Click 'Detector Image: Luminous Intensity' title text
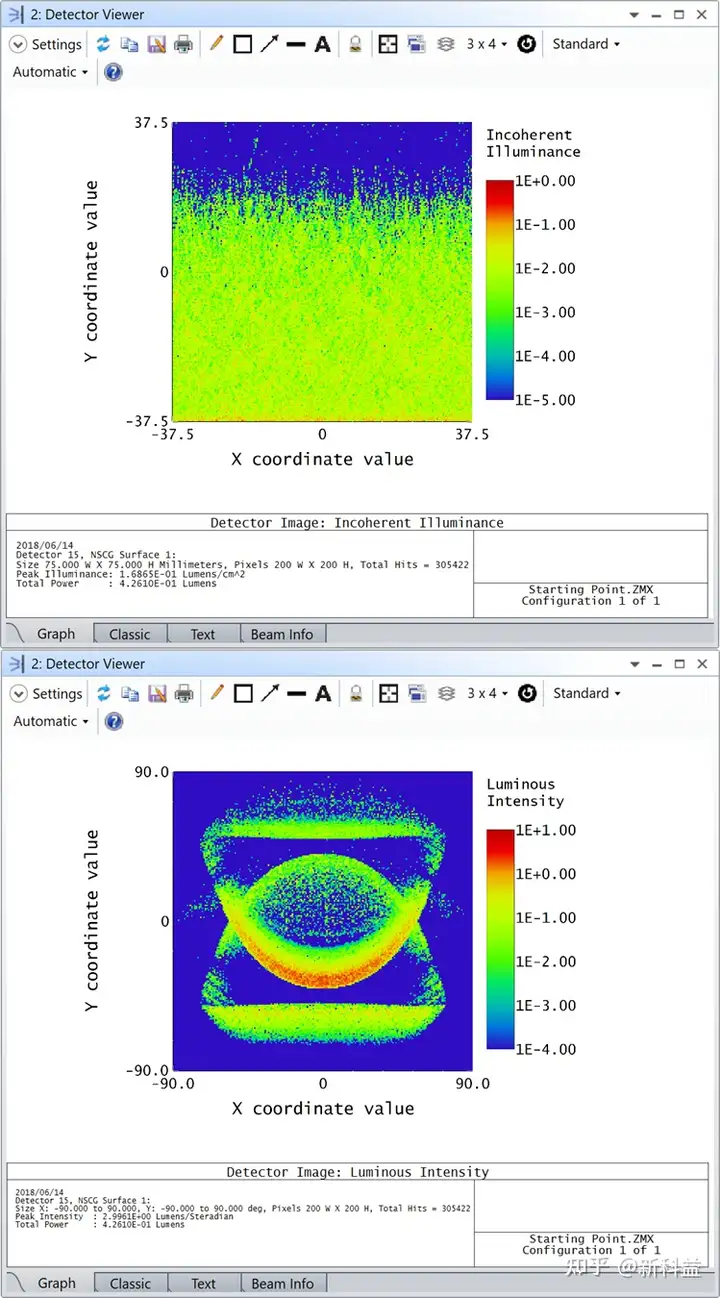Image resolution: width=720 pixels, height=1298 pixels. click(358, 1171)
